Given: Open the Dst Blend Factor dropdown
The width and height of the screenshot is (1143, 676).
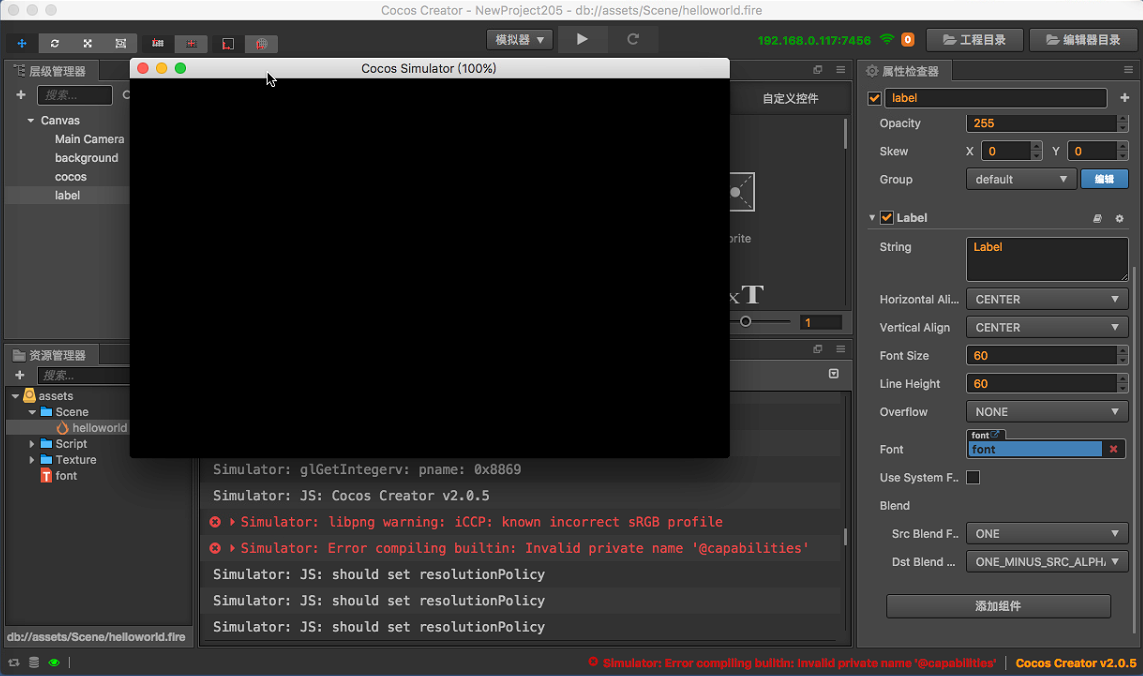Looking at the screenshot, I should pyautogui.click(x=1048, y=562).
